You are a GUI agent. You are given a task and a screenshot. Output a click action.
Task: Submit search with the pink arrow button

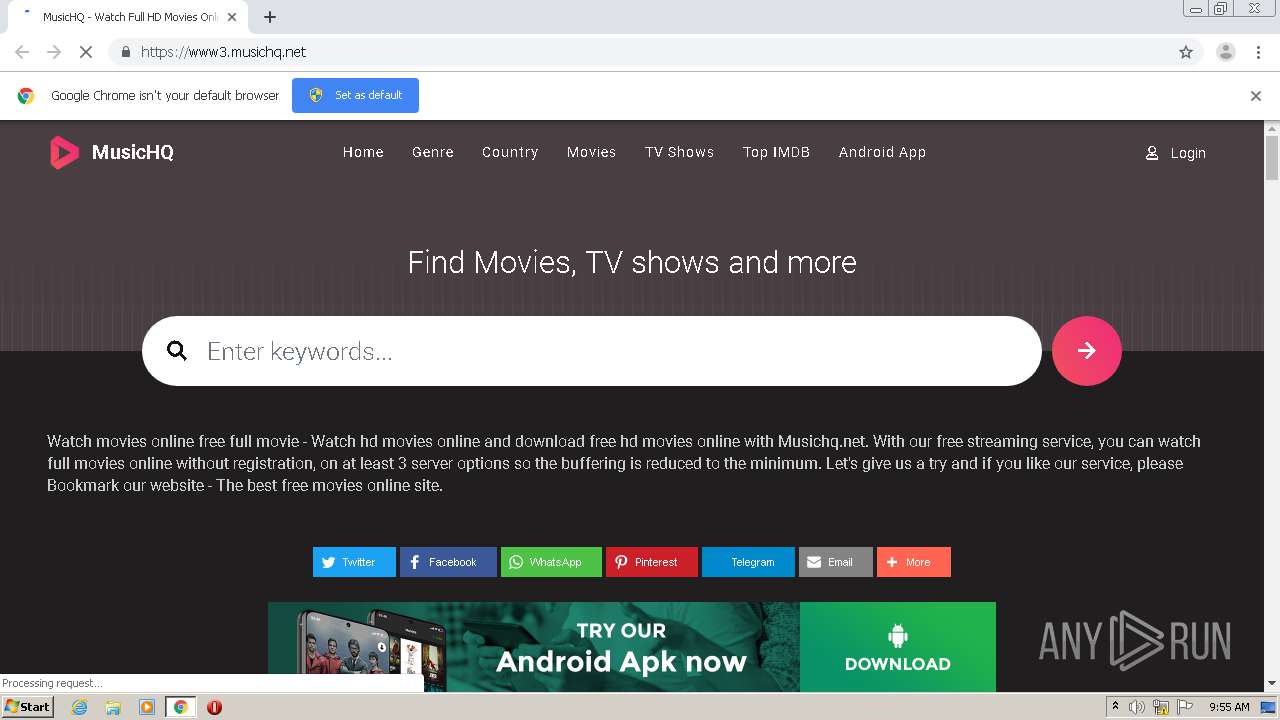pos(1087,351)
